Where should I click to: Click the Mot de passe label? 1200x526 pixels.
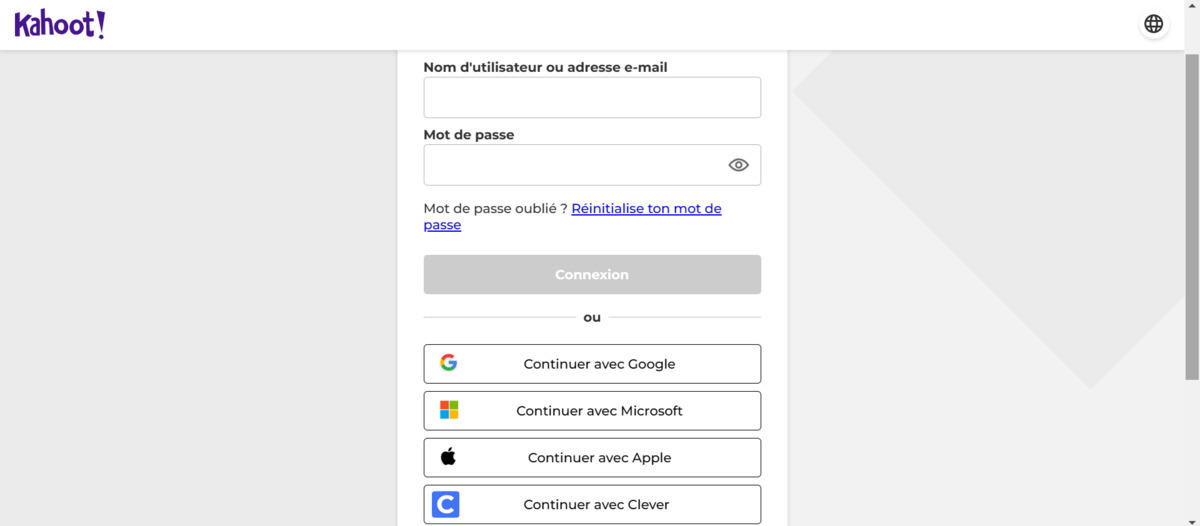point(469,134)
